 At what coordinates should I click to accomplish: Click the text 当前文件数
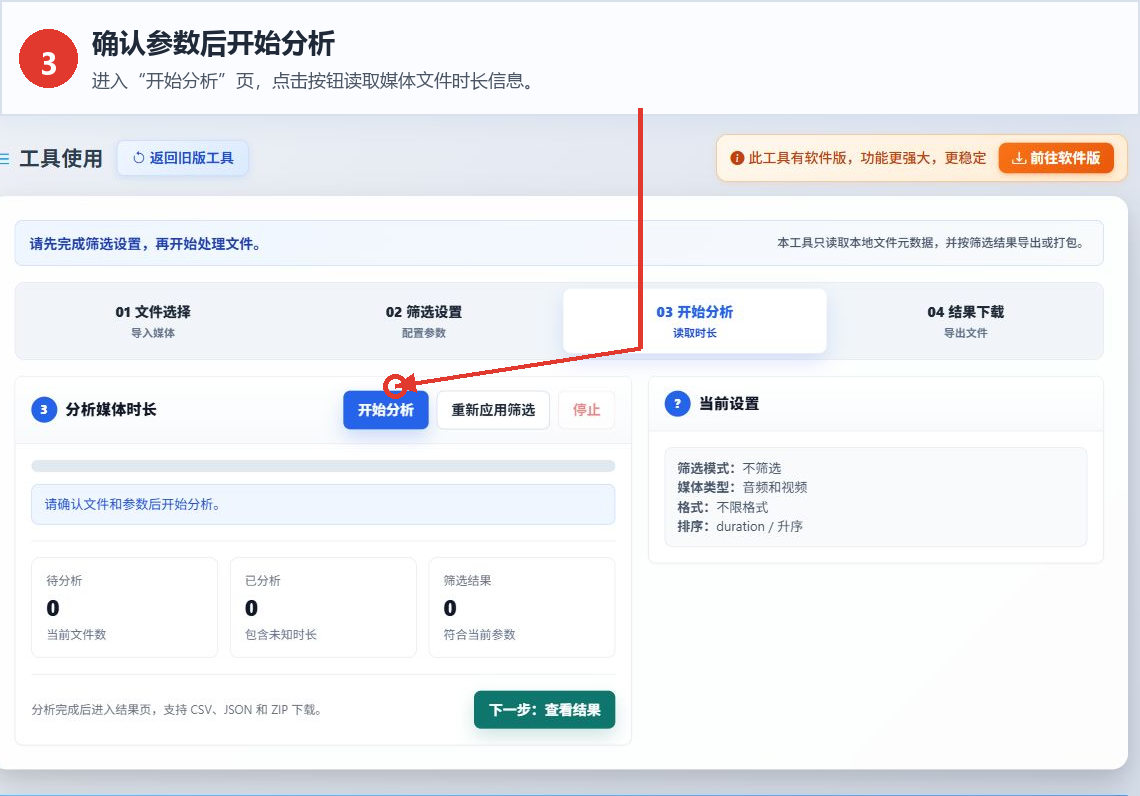coord(76,635)
